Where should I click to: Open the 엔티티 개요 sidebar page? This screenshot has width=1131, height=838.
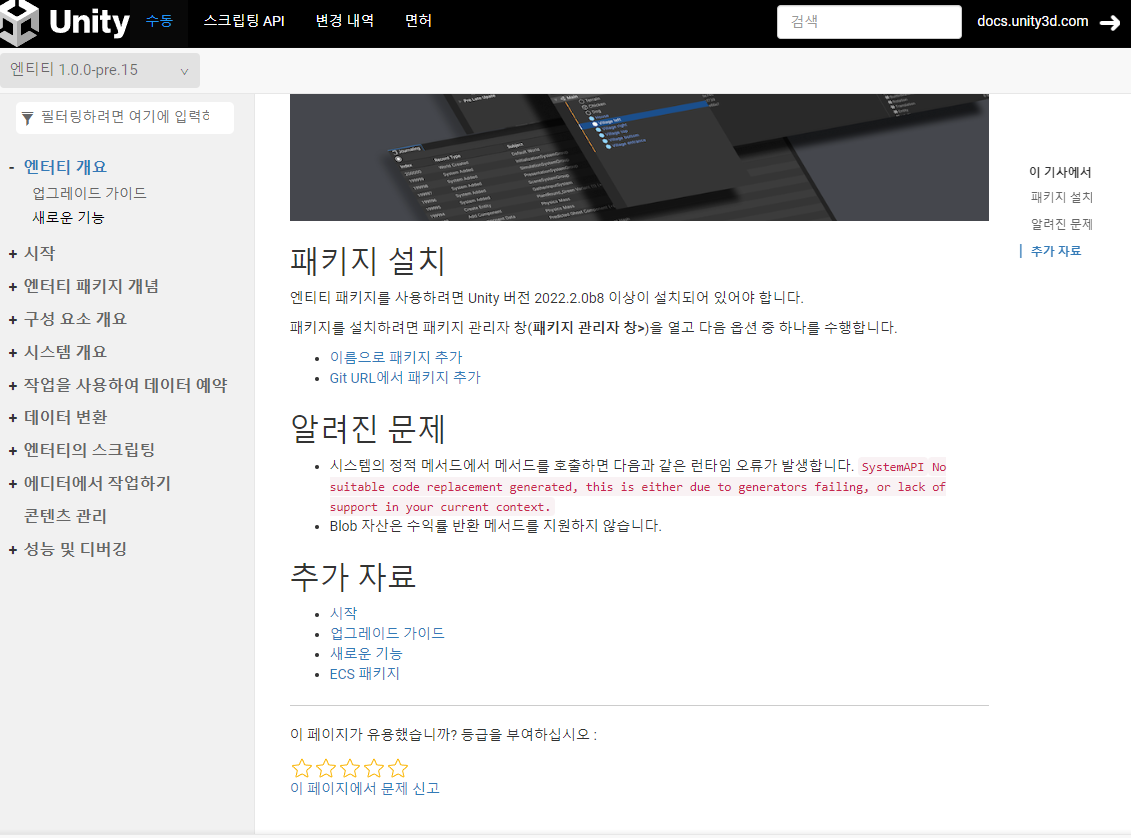click(x=66, y=167)
